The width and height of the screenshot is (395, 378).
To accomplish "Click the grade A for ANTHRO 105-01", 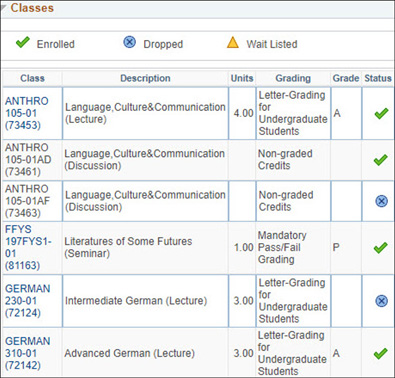I will click(337, 113).
